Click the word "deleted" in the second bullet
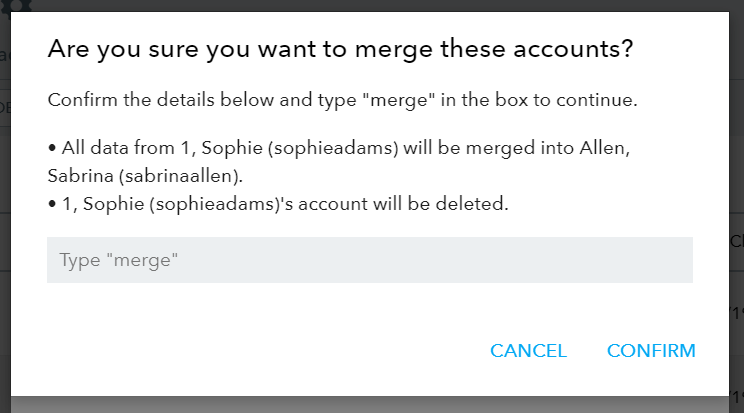The width and height of the screenshot is (744, 413). [x=471, y=204]
